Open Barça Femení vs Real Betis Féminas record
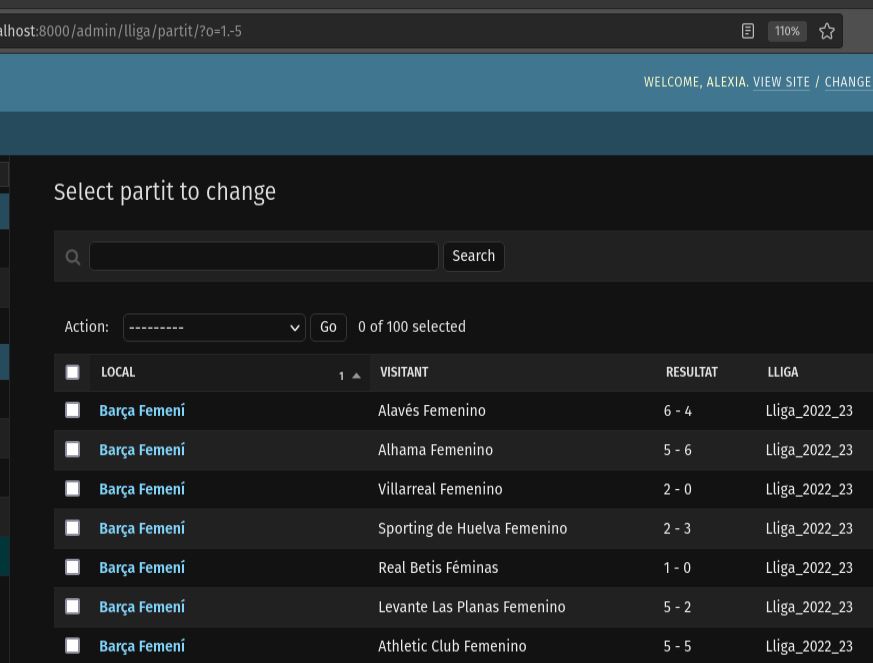 [142, 568]
